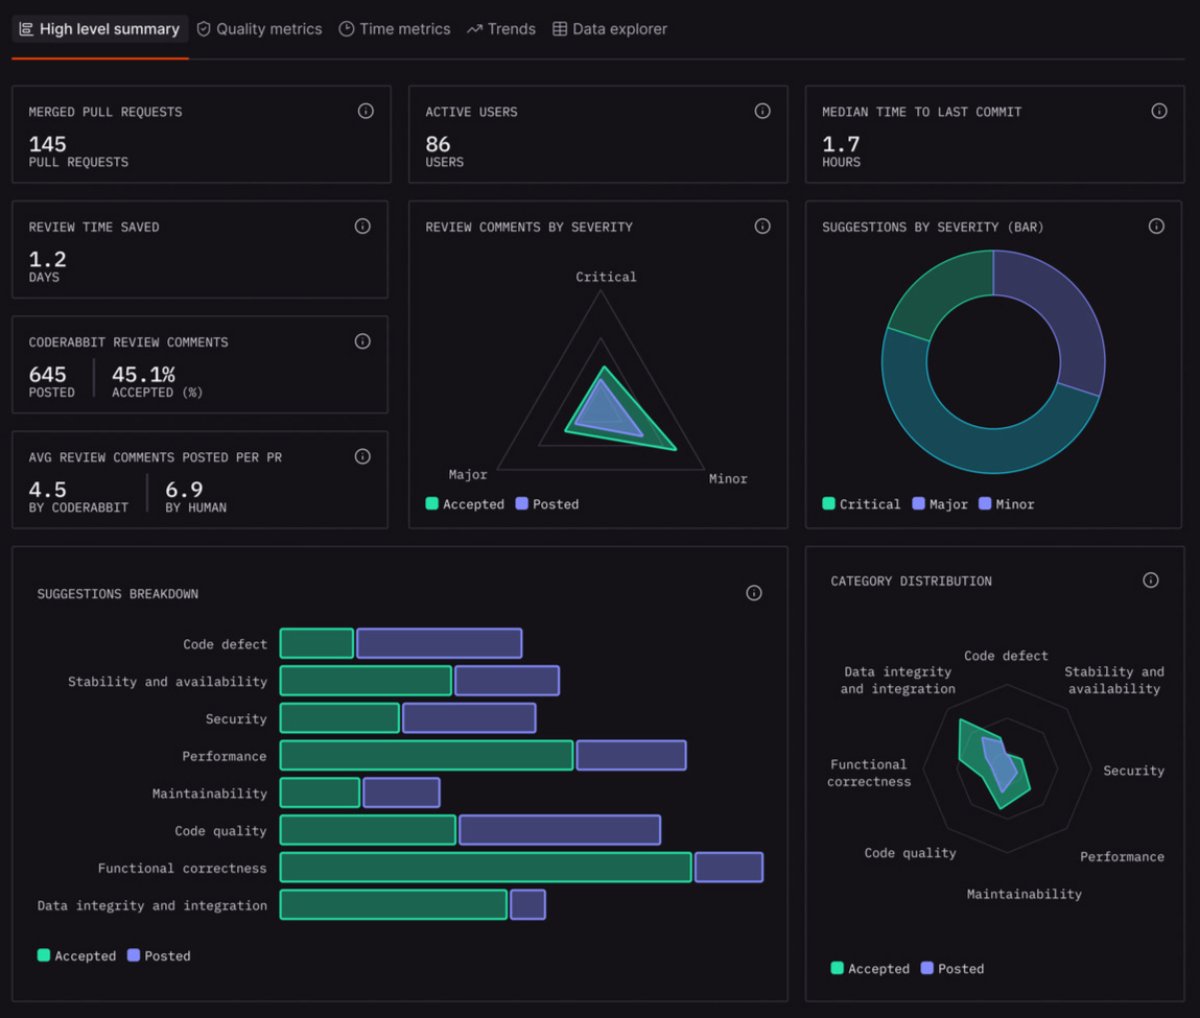This screenshot has width=1200, height=1018.
Task: Click the table icon beside Data explorer
Action: tap(560, 29)
